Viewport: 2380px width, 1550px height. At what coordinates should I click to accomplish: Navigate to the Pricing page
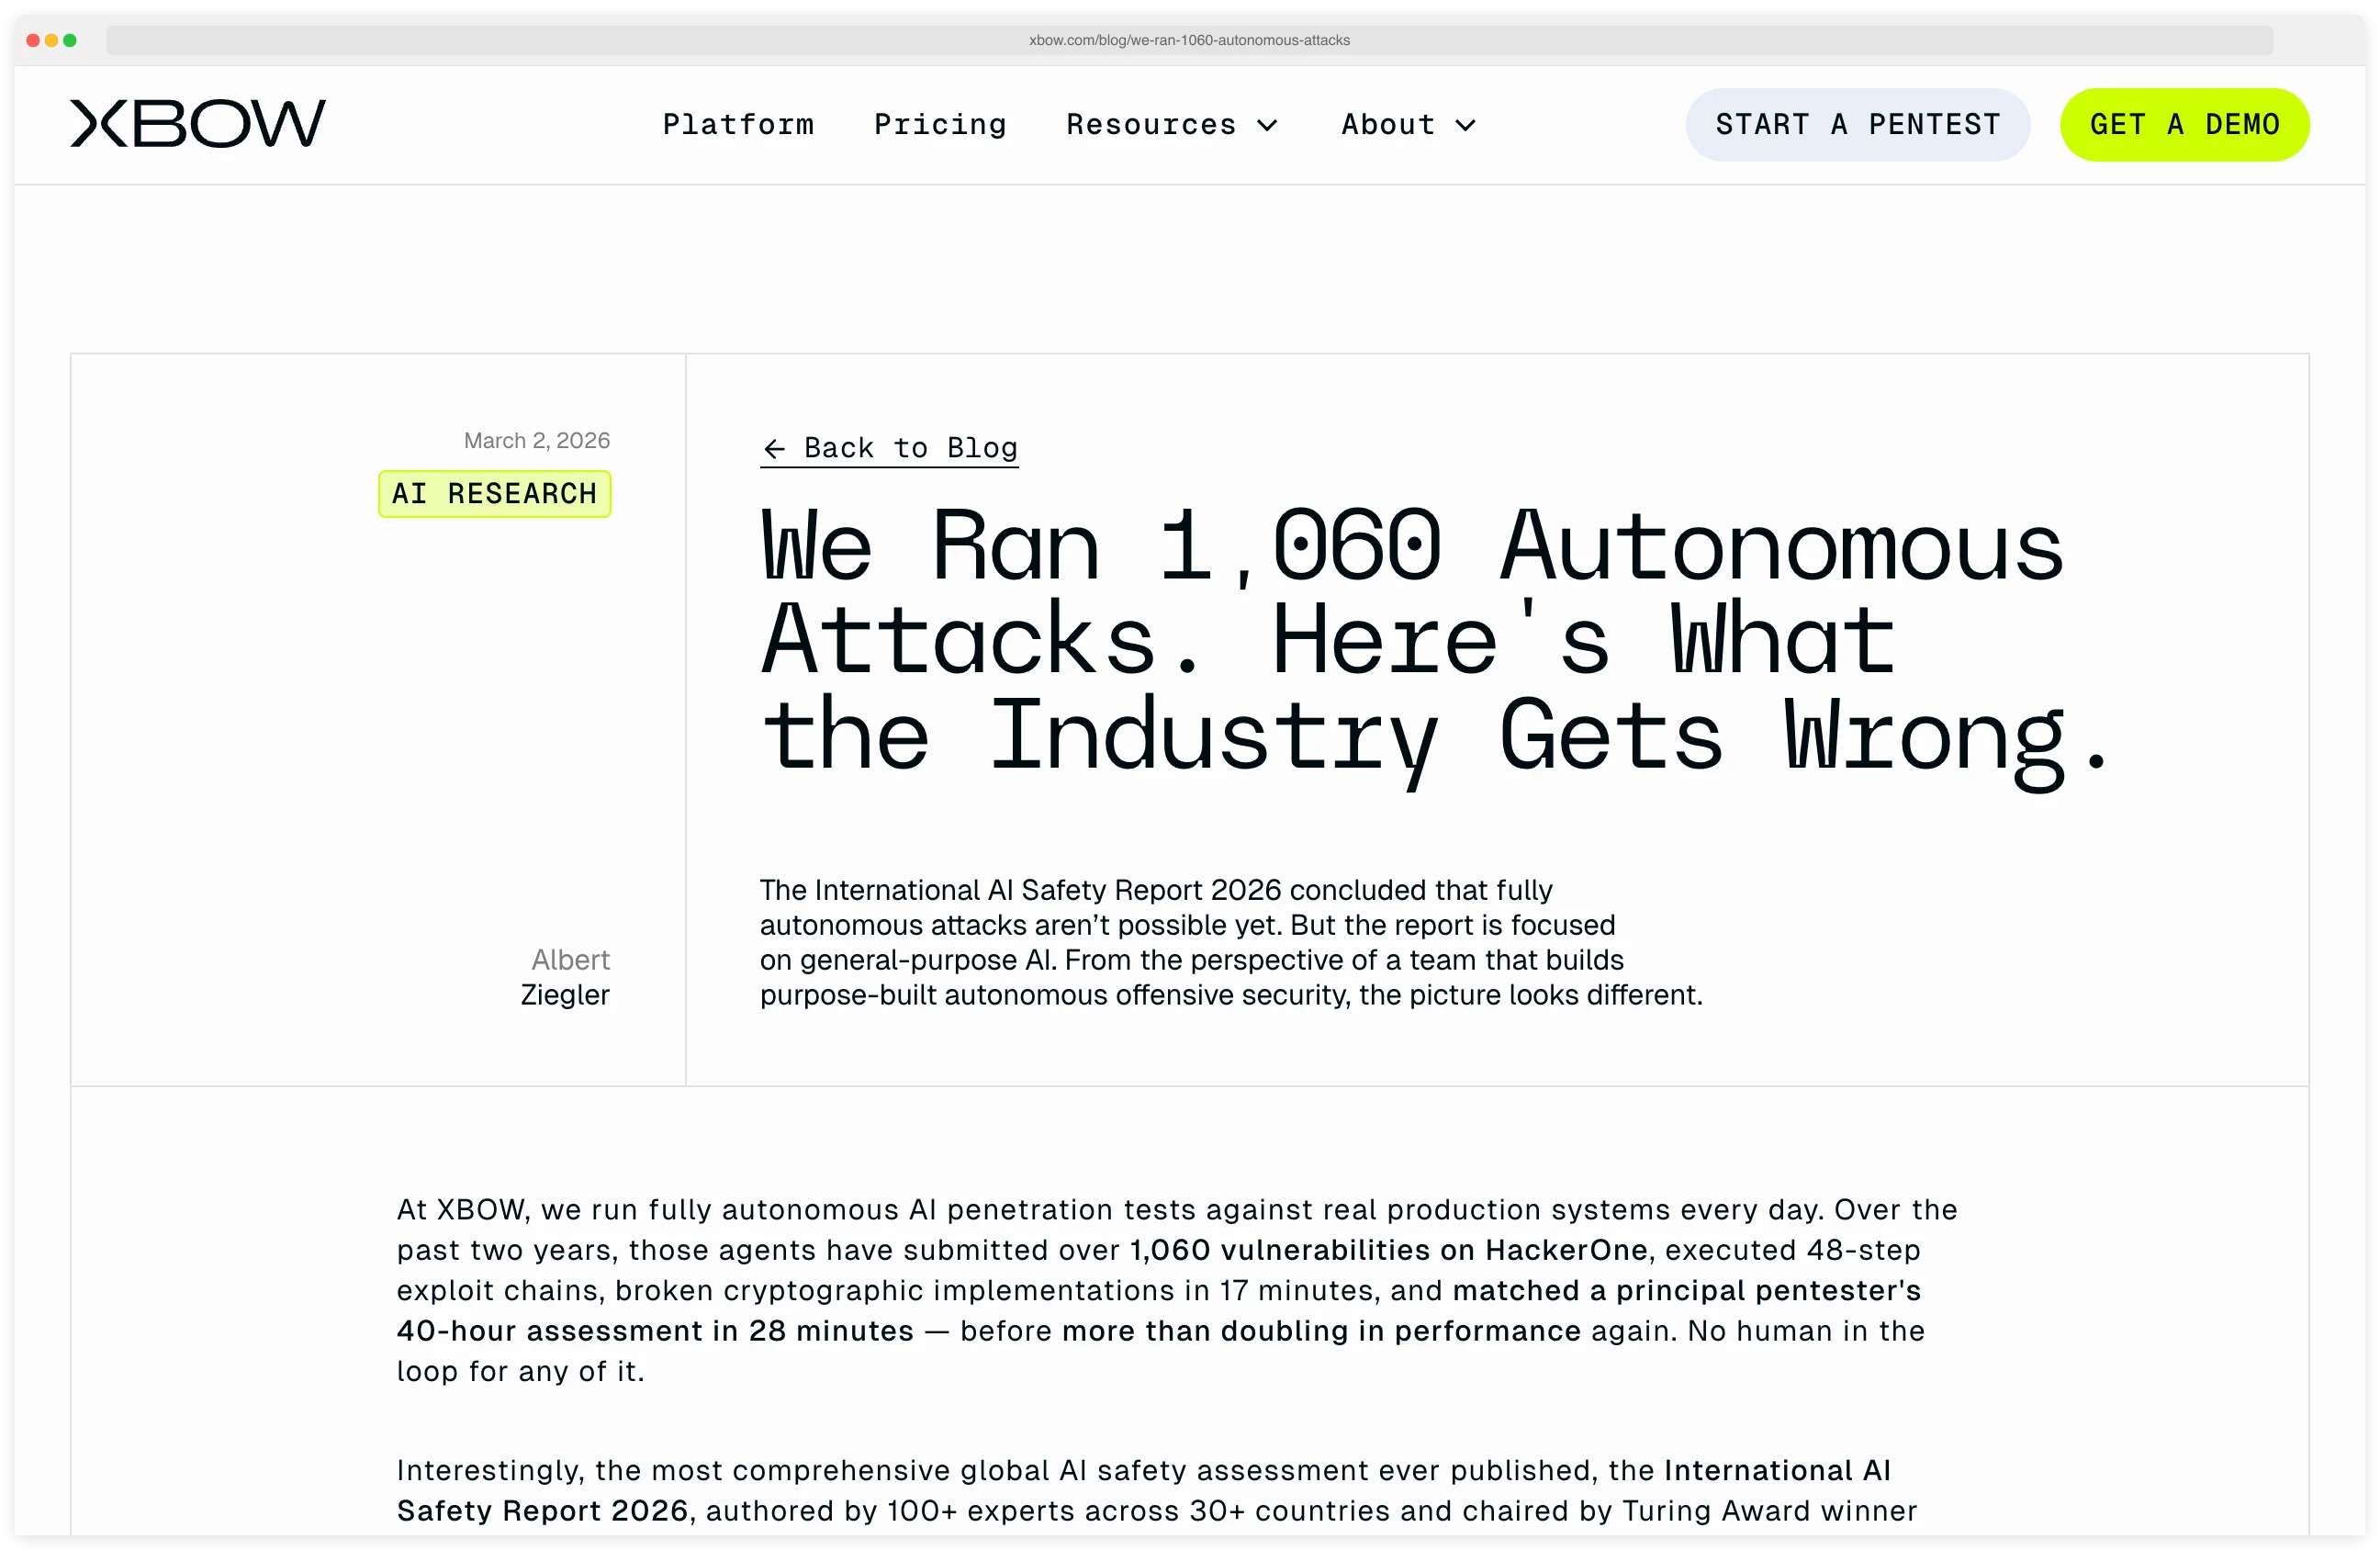point(940,126)
